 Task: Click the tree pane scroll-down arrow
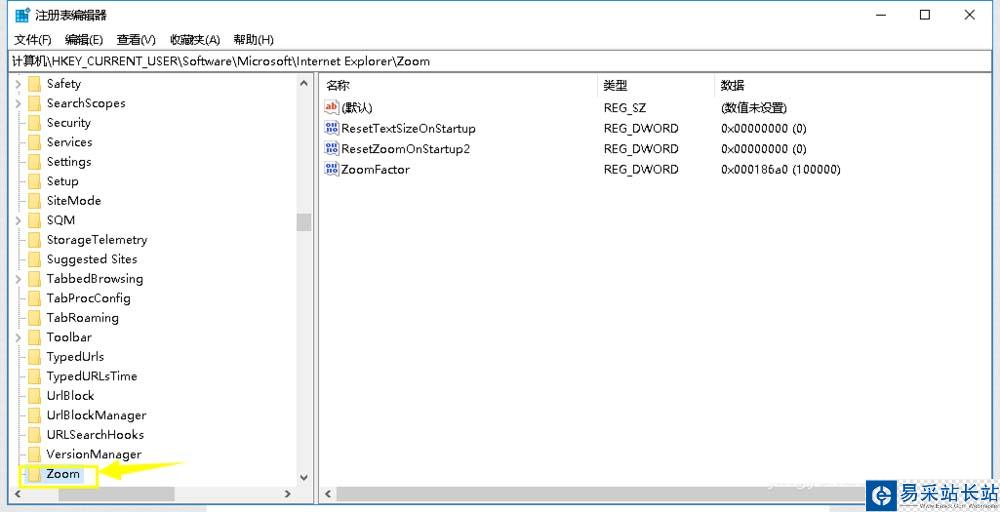[x=304, y=477]
